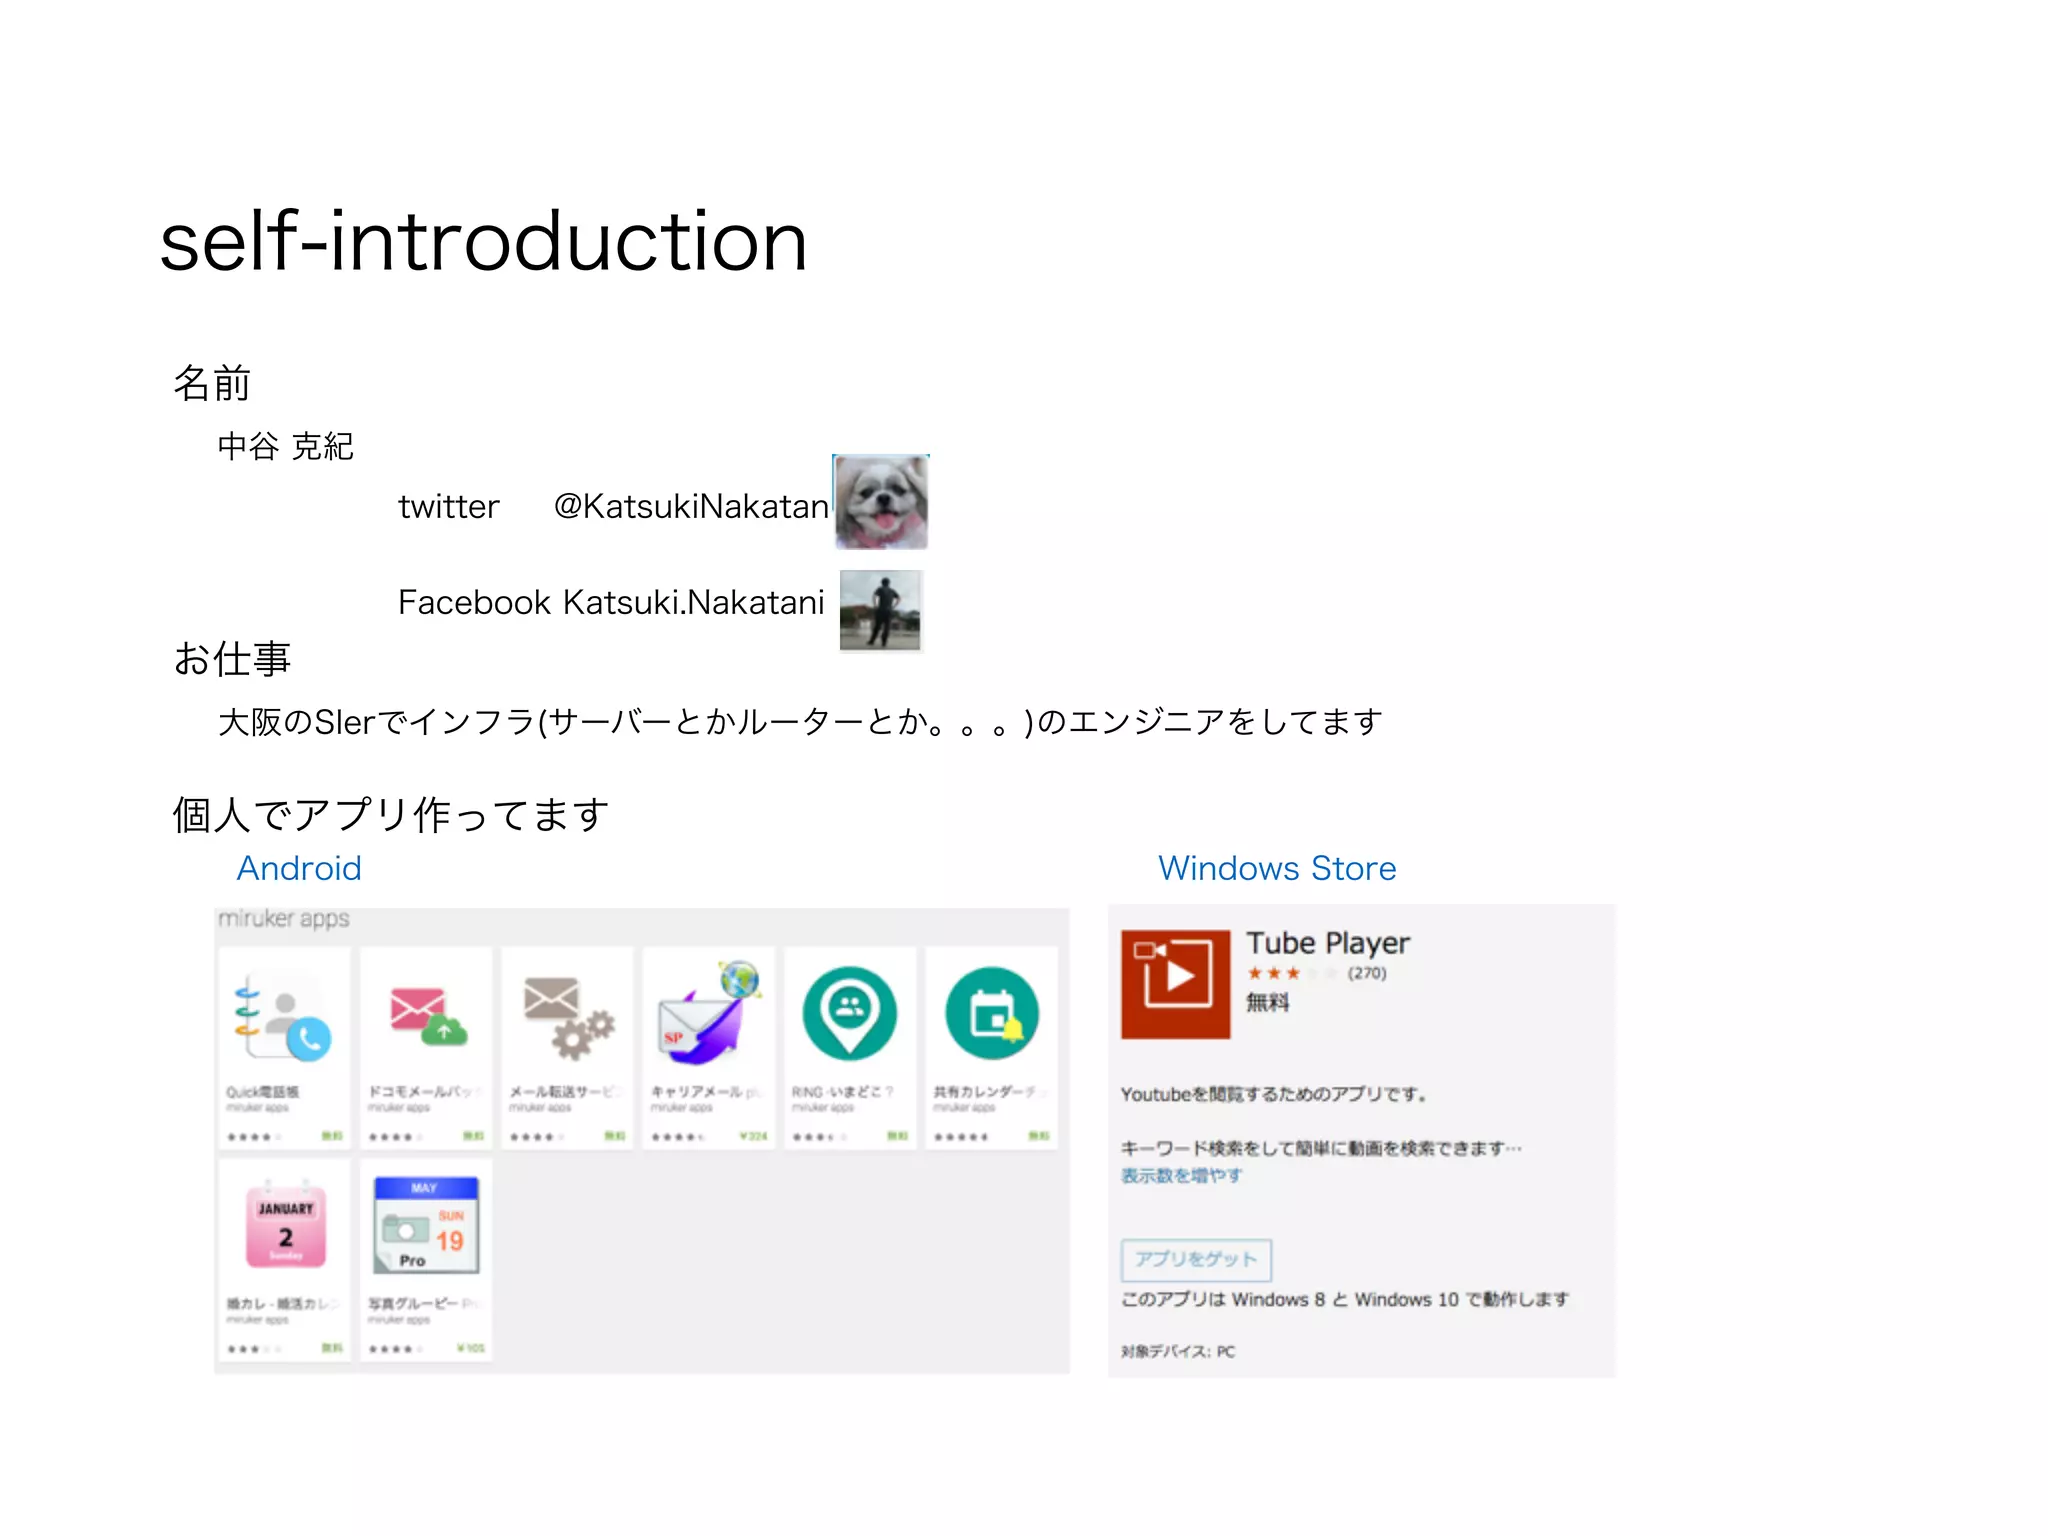
Task: Select the pink January calendar app icon
Action: click(286, 1227)
